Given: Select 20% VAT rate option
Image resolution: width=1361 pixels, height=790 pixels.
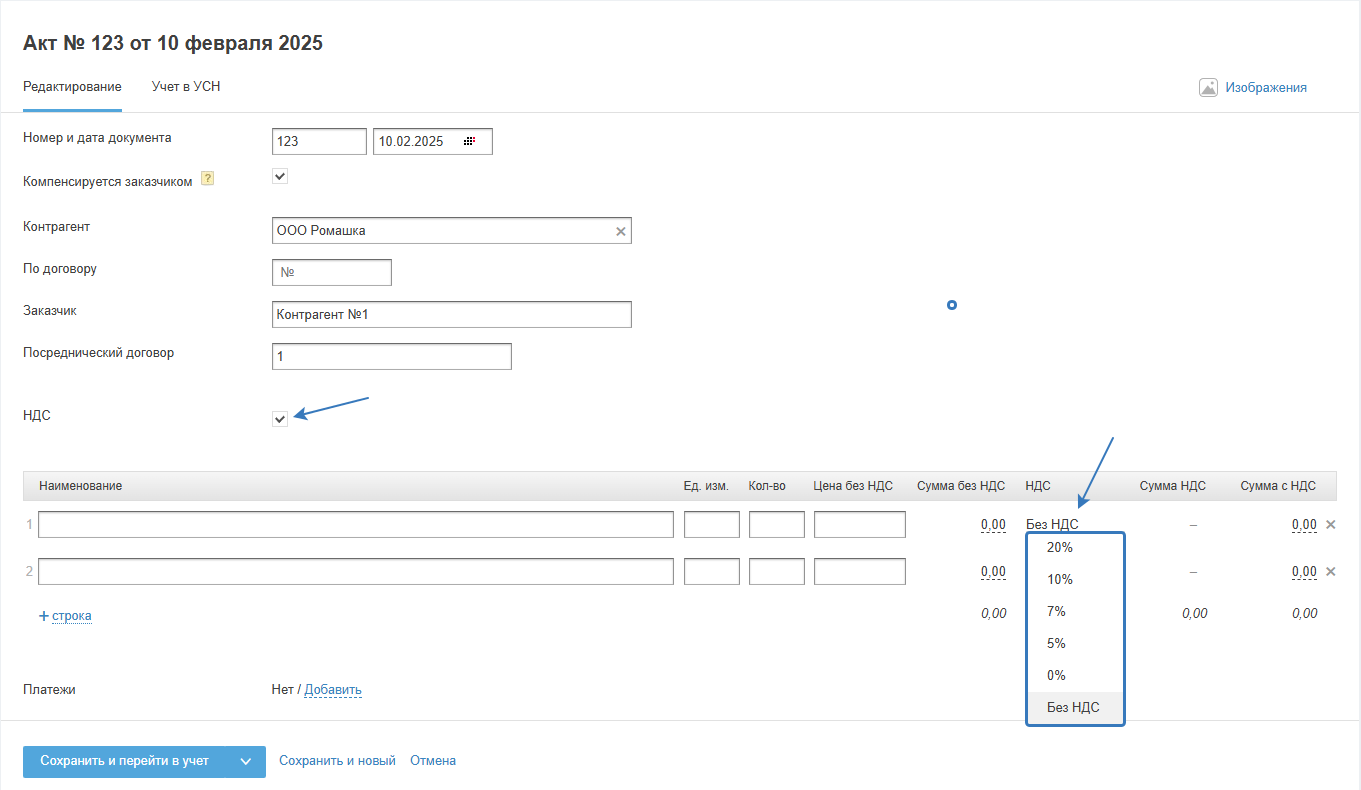Looking at the screenshot, I should tap(1059, 547).
